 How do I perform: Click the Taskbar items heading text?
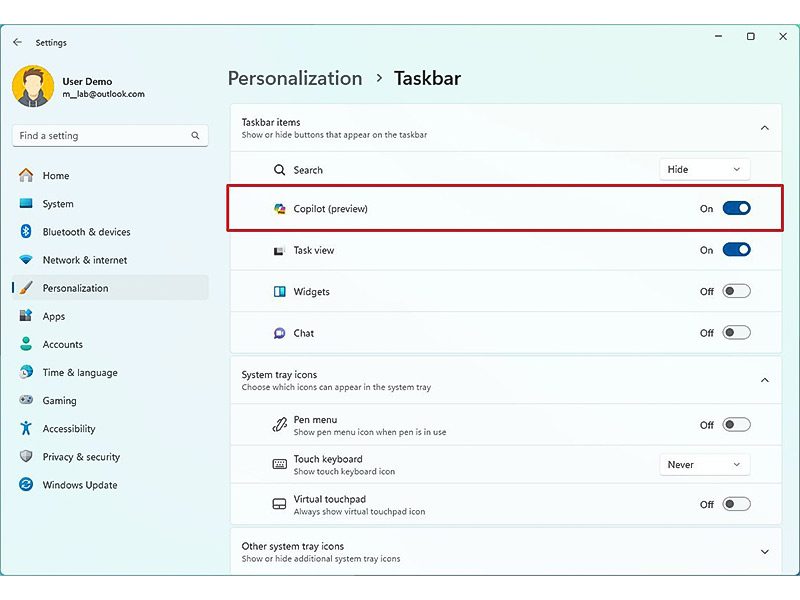(271, 122)
